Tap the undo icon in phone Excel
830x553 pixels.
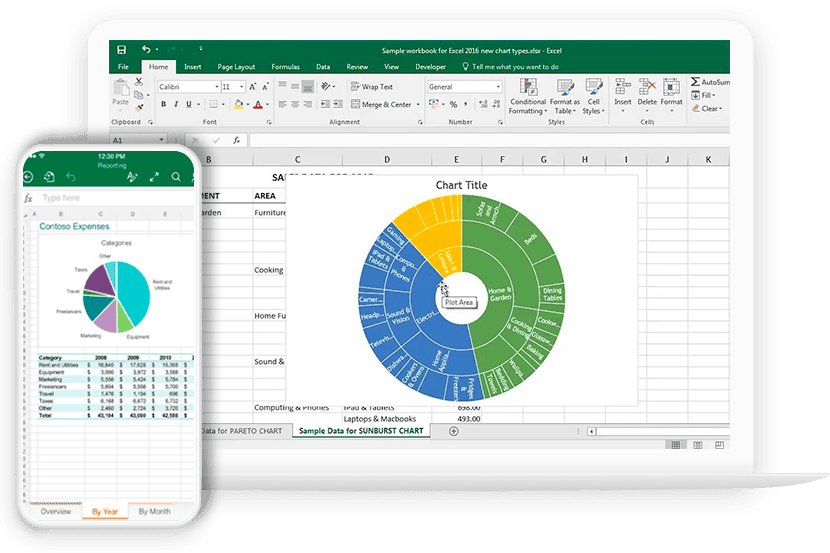pyautogui.click(x=70, y=177)
